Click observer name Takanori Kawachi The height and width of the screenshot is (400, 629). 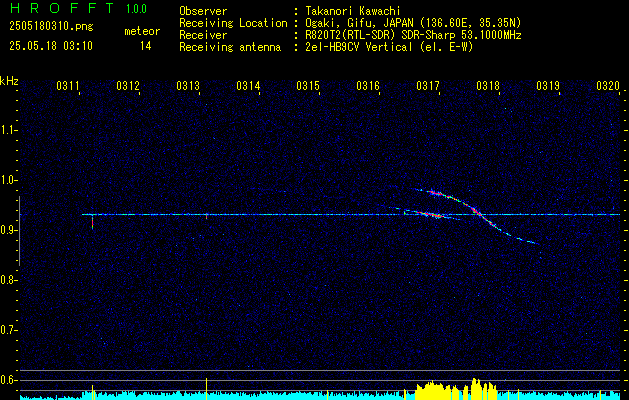pos(353,11)
